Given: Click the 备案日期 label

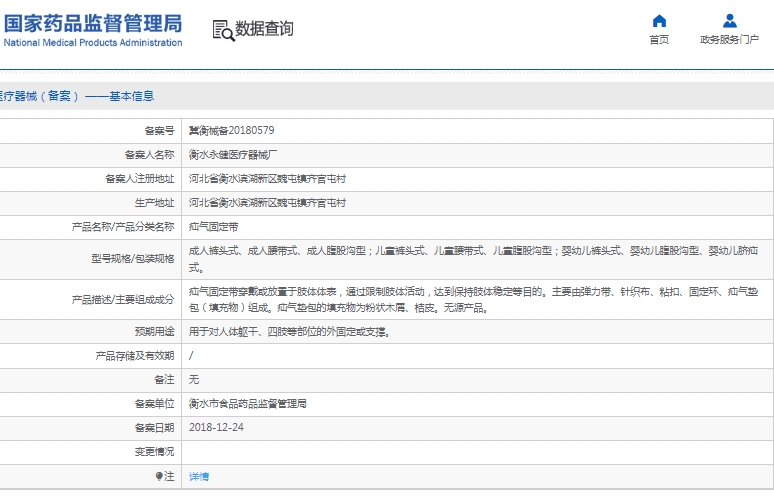Looking at the screenshot, I should click(155, 428).
